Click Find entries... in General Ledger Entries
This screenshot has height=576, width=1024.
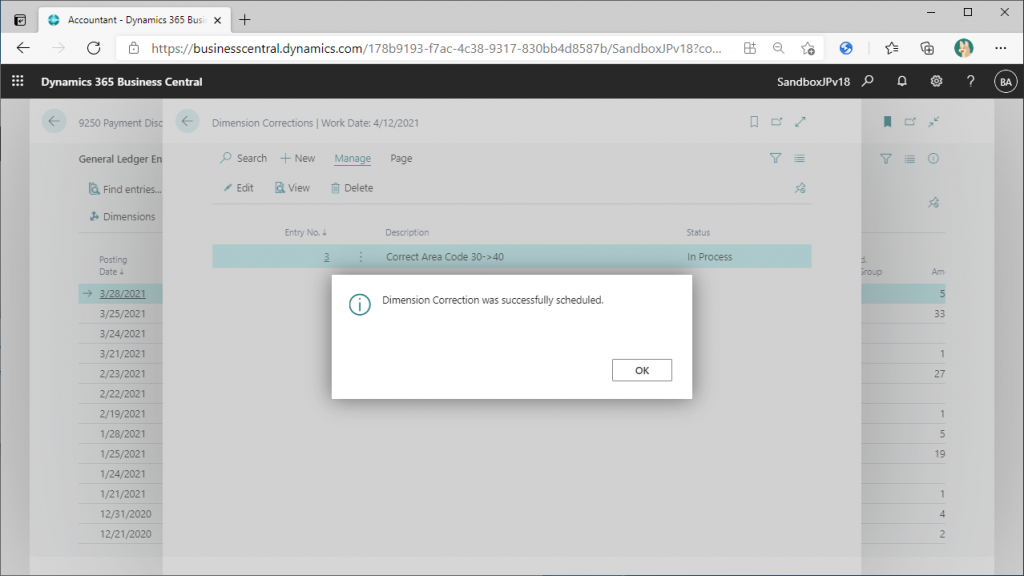(125, 189)
